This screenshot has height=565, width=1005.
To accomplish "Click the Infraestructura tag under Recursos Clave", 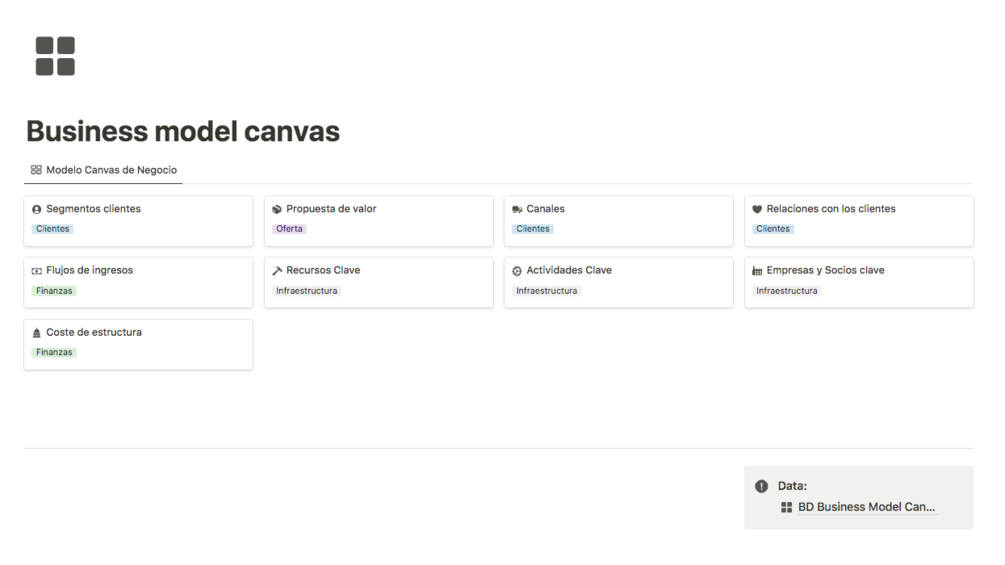I will pyautogui.click(x=307, y=291).
